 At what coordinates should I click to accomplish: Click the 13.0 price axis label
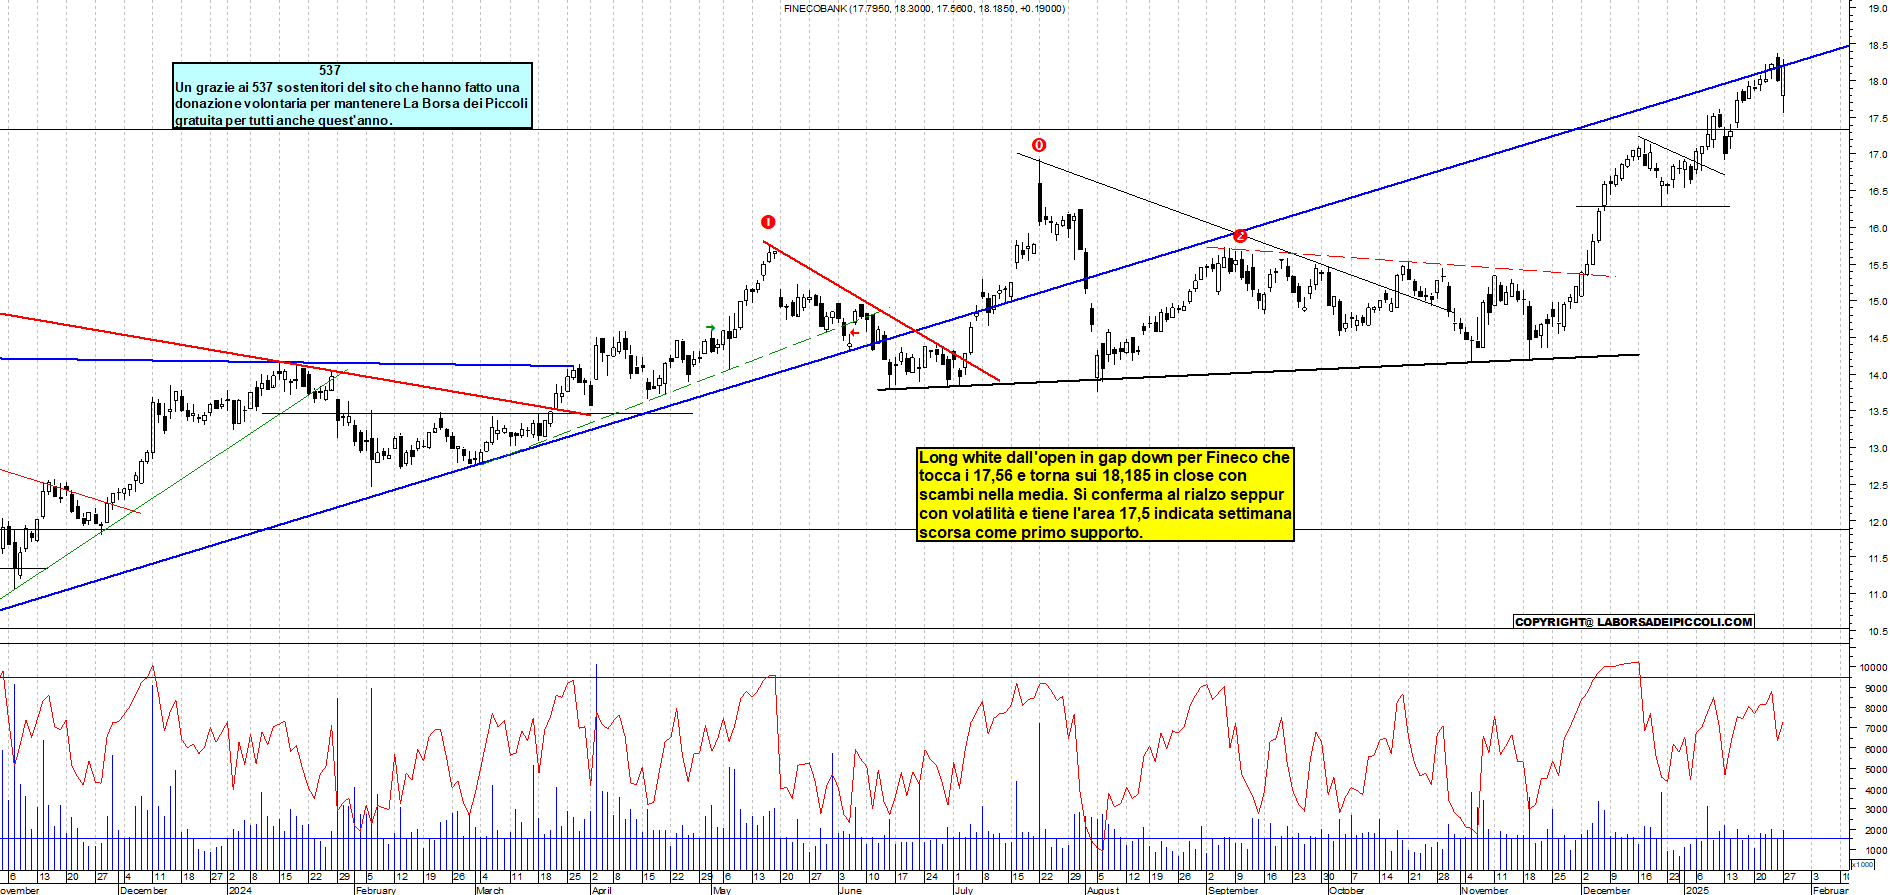point(1877,449)
